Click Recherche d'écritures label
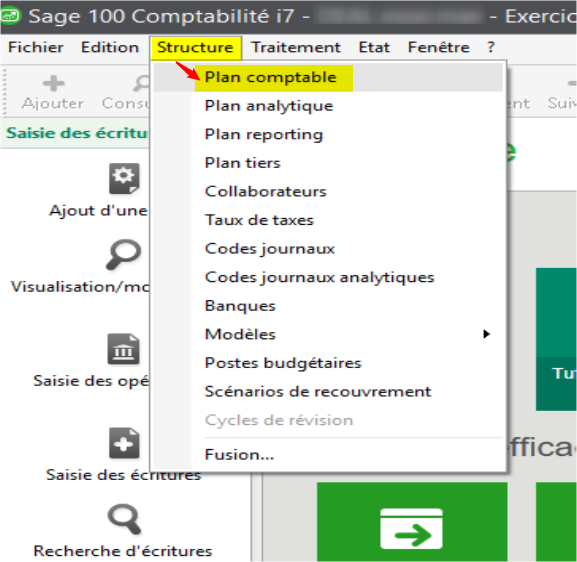This screenshot has height=562, width=577. pyautogui.click(x=123, y=551)
